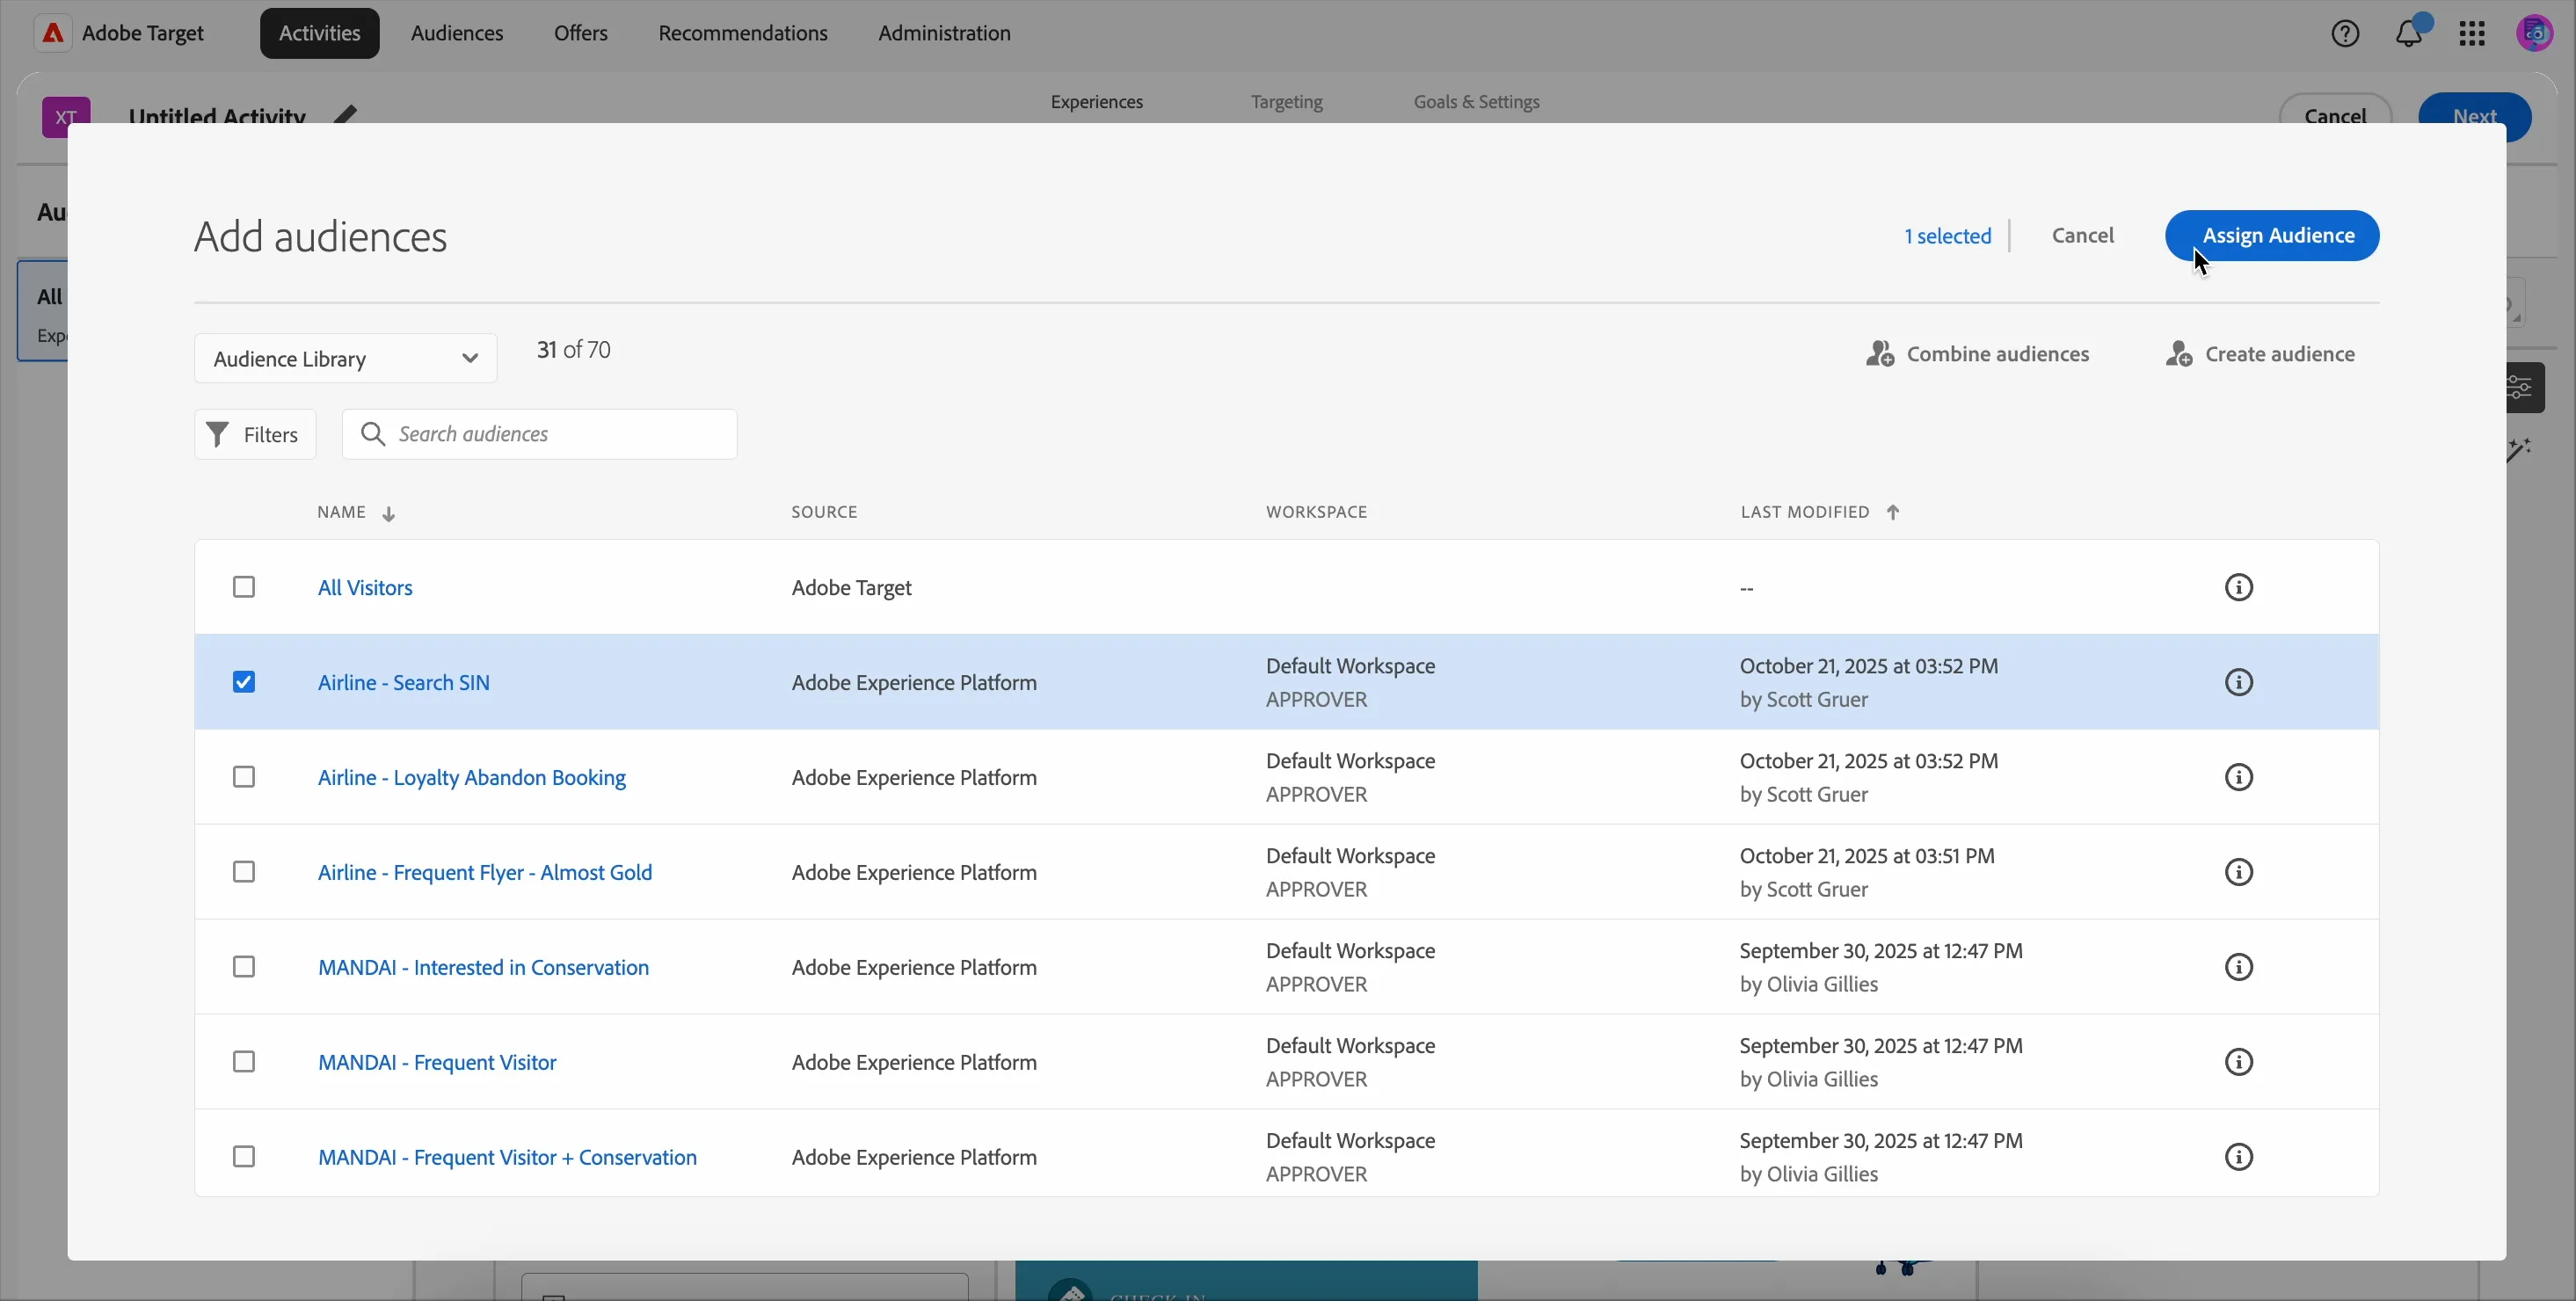Show info for MANDAI - Interested in Conservation

coord(2239,967)
